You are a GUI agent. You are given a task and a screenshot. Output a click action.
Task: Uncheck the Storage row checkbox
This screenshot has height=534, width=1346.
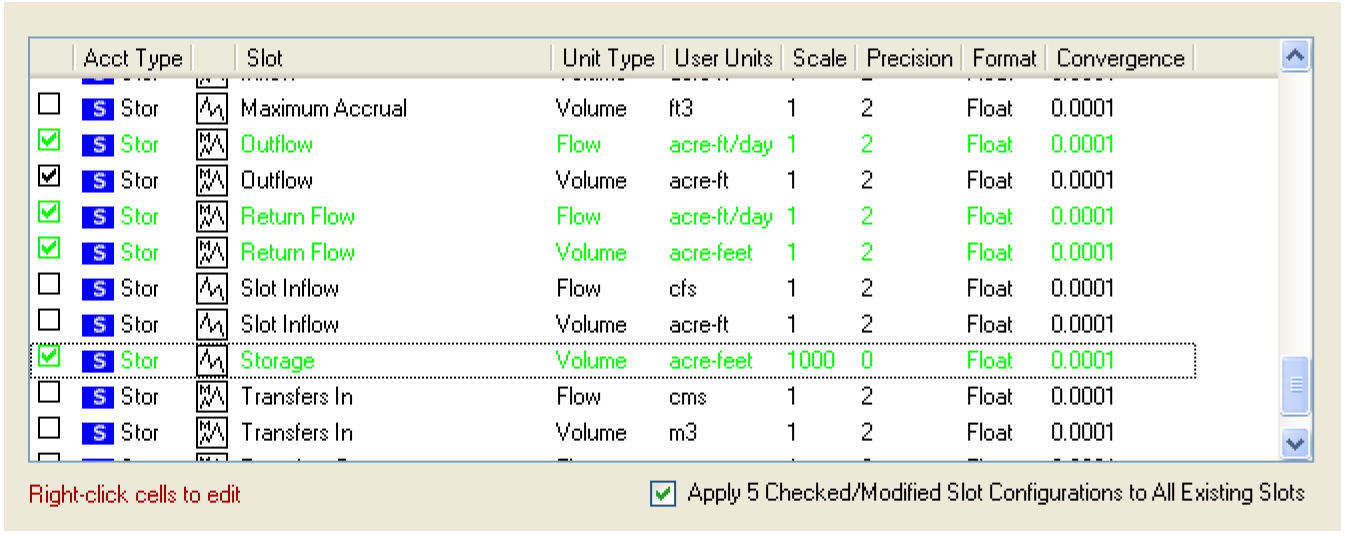click(48, 357)
